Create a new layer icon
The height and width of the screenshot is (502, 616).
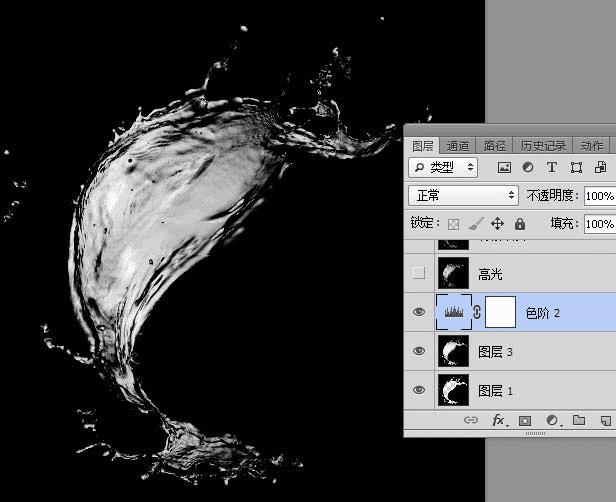[x=605, y=421]
